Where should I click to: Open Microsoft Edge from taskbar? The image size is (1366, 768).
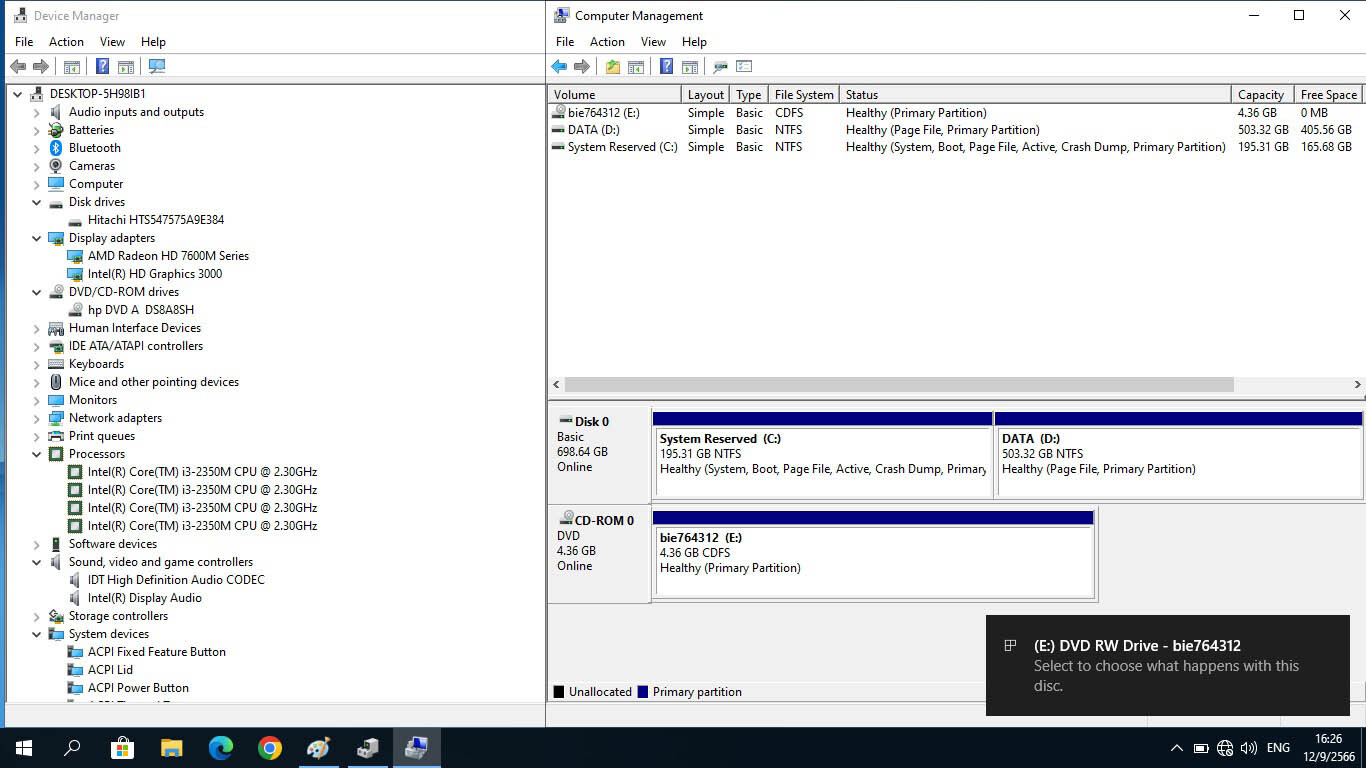pyautogui.click(x=221, y=748)
